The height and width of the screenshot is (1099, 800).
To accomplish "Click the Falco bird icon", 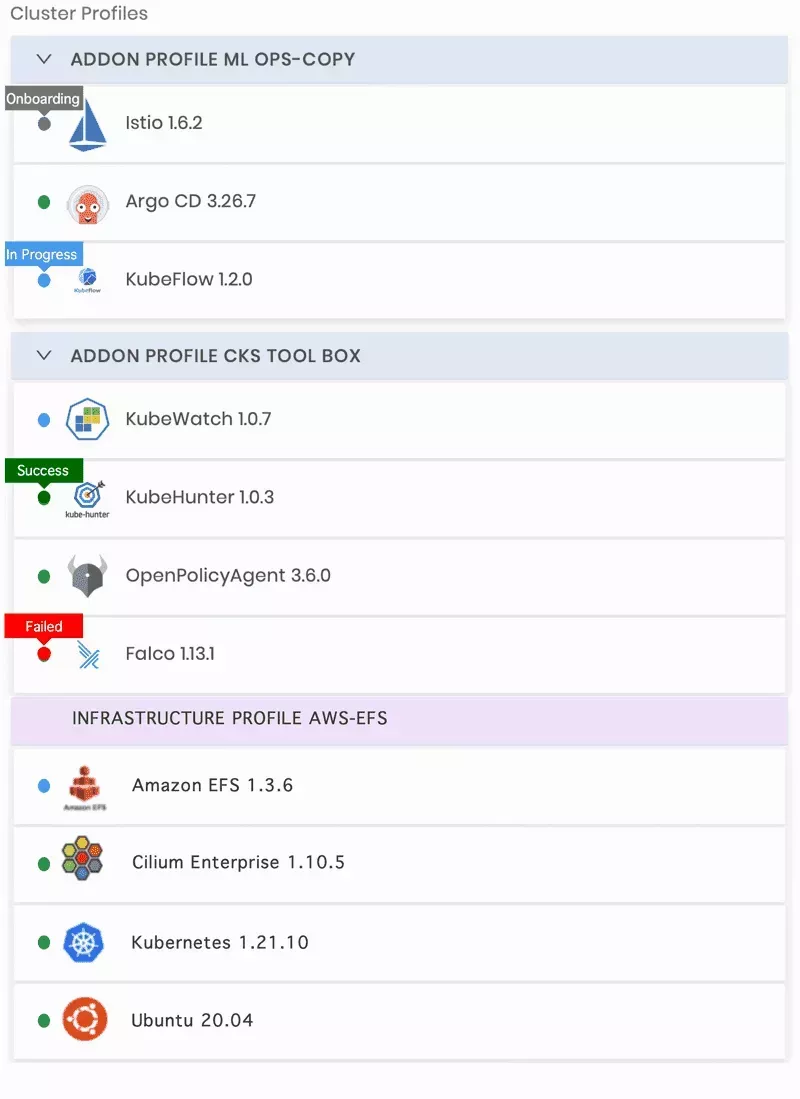I will pos(87,655).
